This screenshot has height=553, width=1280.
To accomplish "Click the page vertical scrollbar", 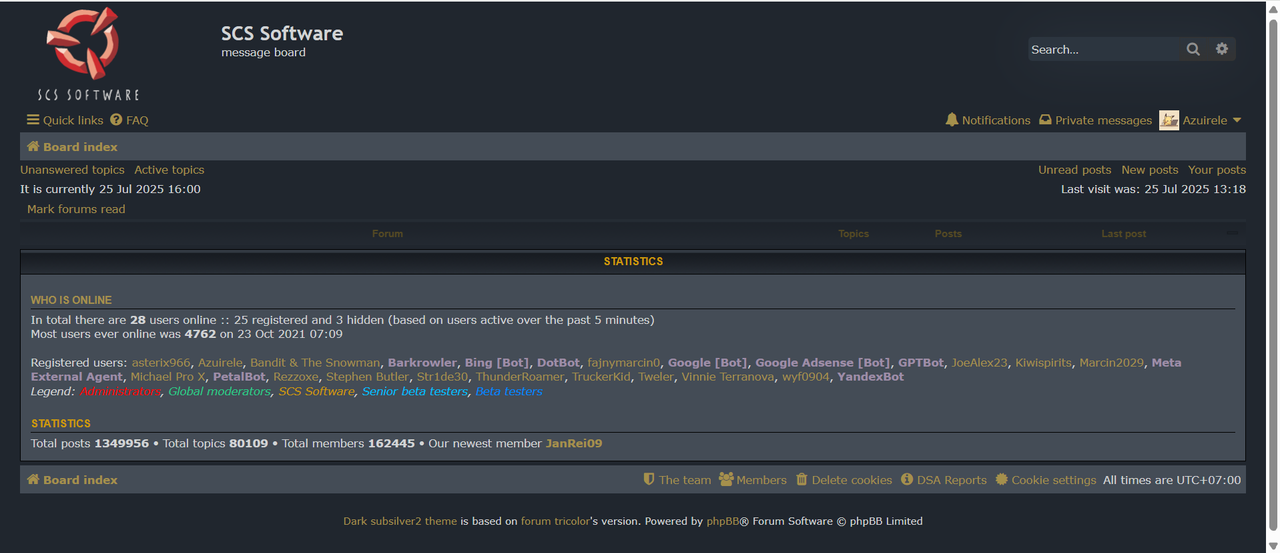I will (1273, 276).
